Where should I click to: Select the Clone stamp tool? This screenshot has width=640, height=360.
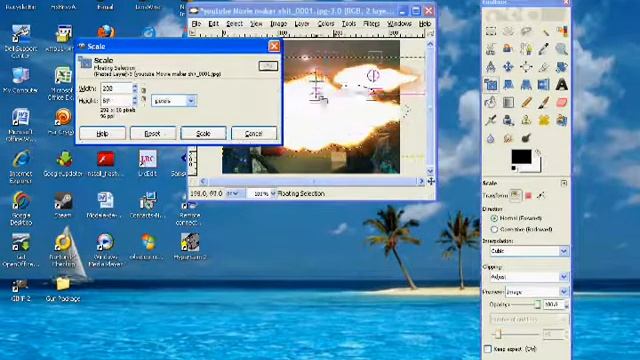click(x=526, y=120)
